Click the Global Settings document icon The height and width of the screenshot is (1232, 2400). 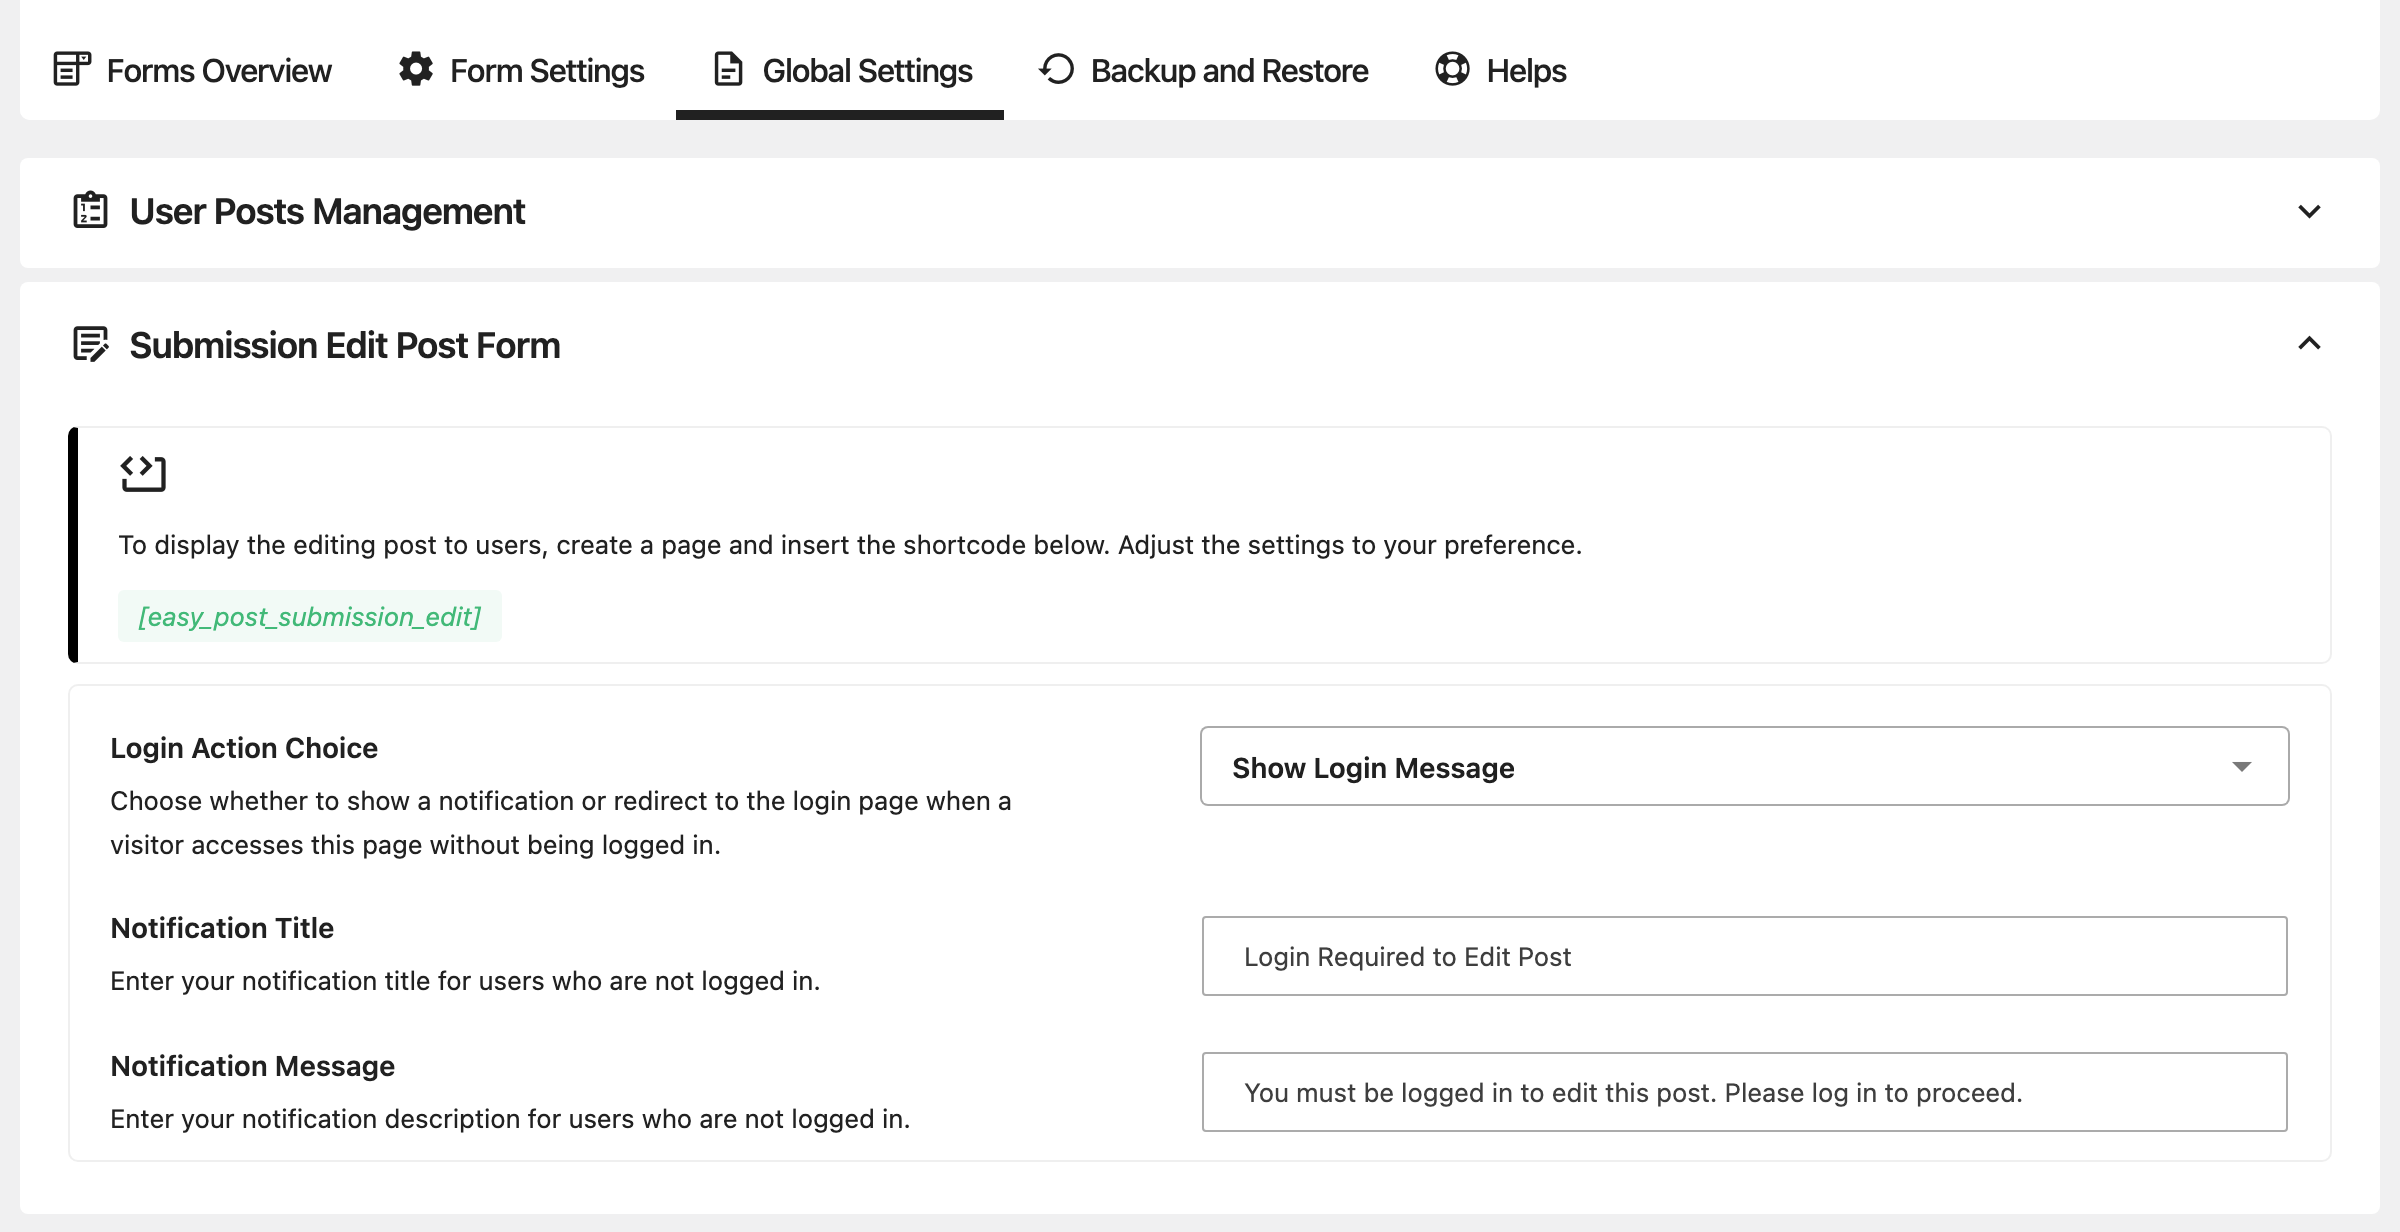click(x=728, y=70)
